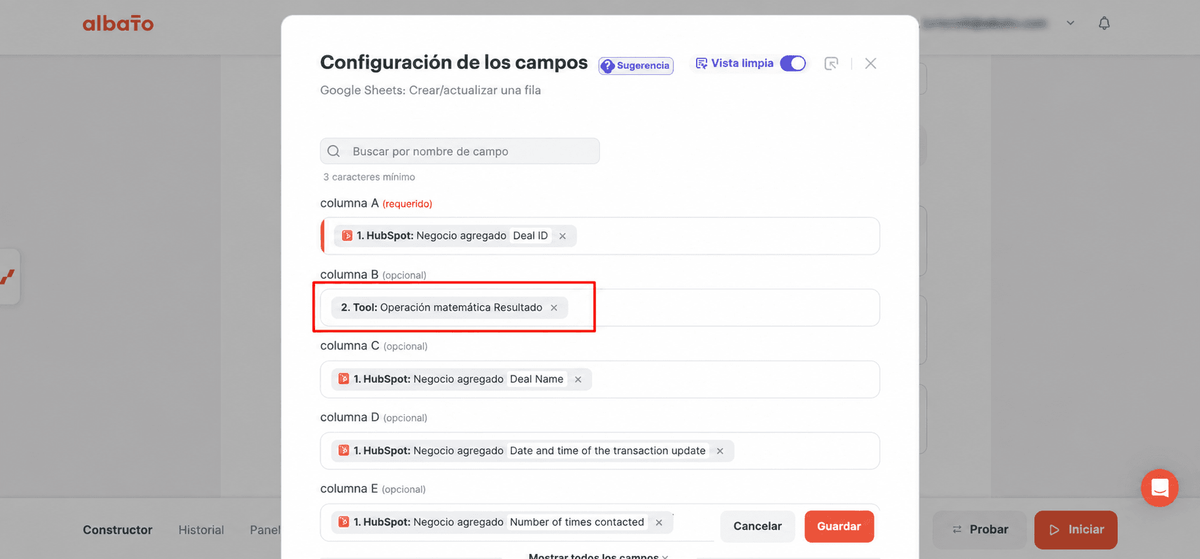Expand Mostrar todos los campos

[599, 555]
